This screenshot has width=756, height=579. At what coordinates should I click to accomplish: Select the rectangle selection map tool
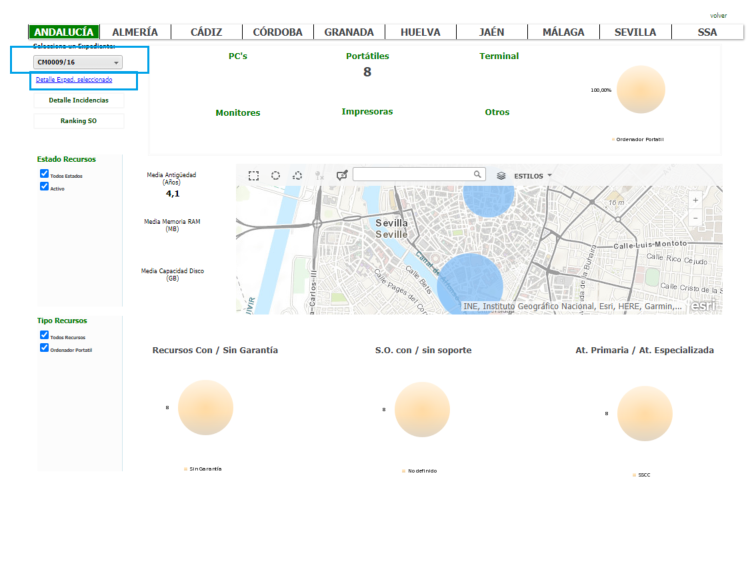click(x=254, y=175)
